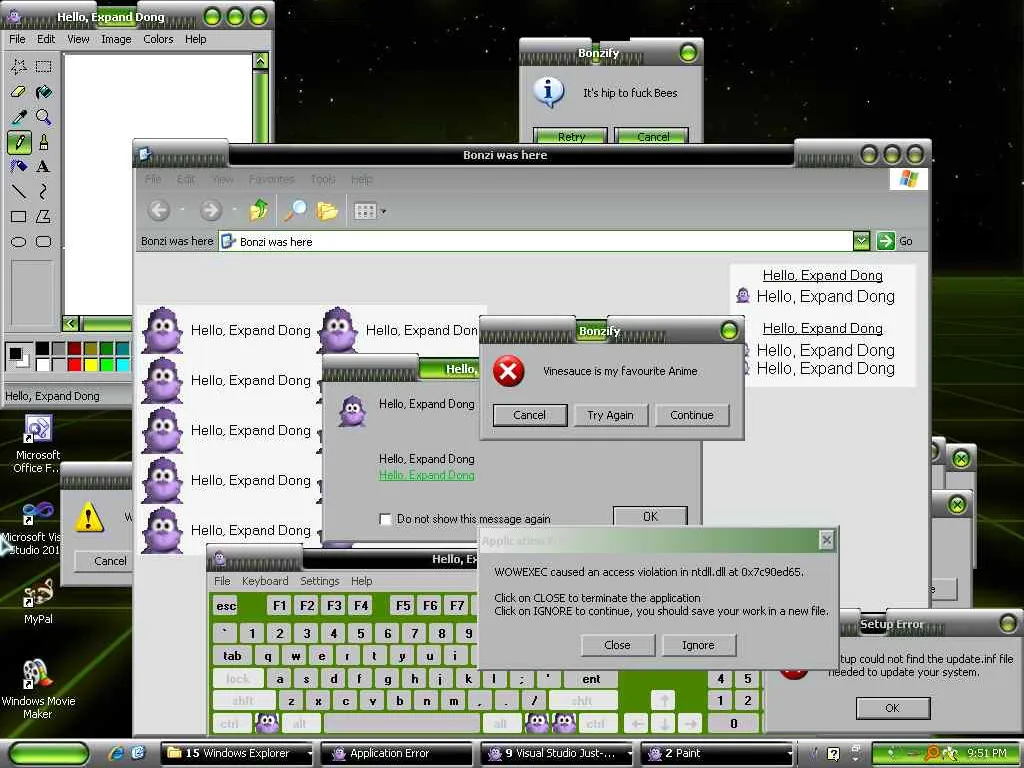Click the esc key on On-Screen Keyboard

pos(227,606)
